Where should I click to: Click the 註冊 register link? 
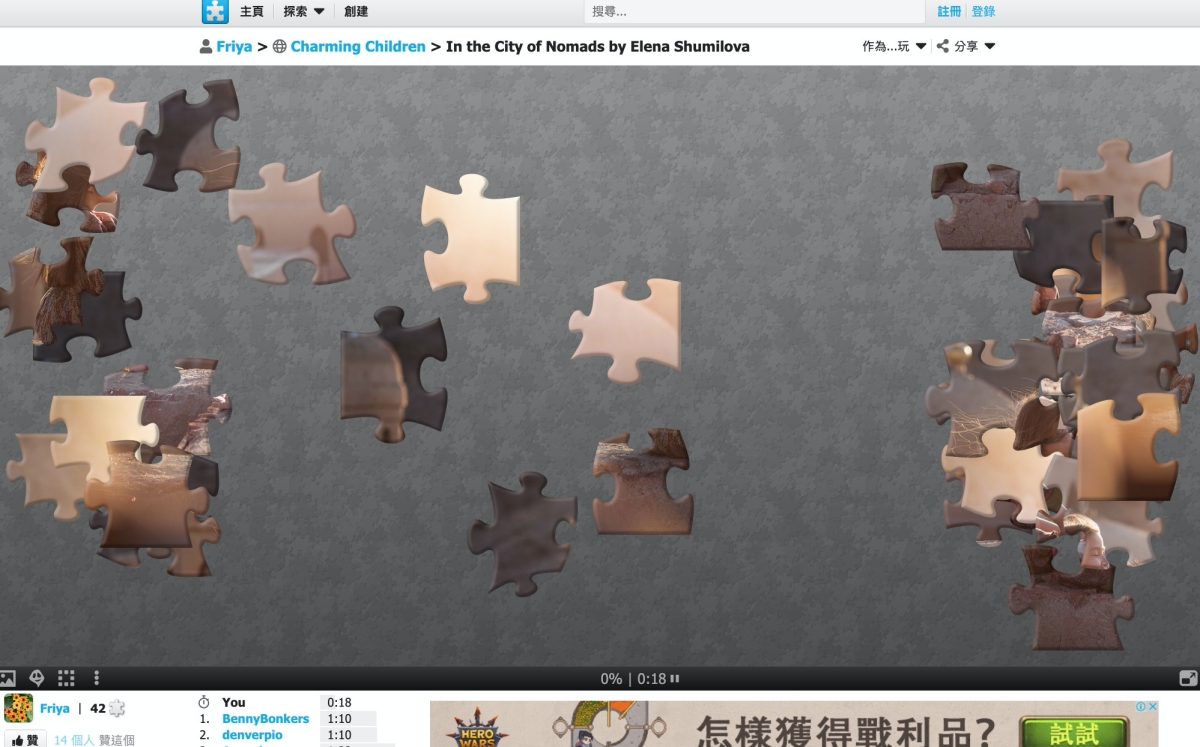pos(949,12)
